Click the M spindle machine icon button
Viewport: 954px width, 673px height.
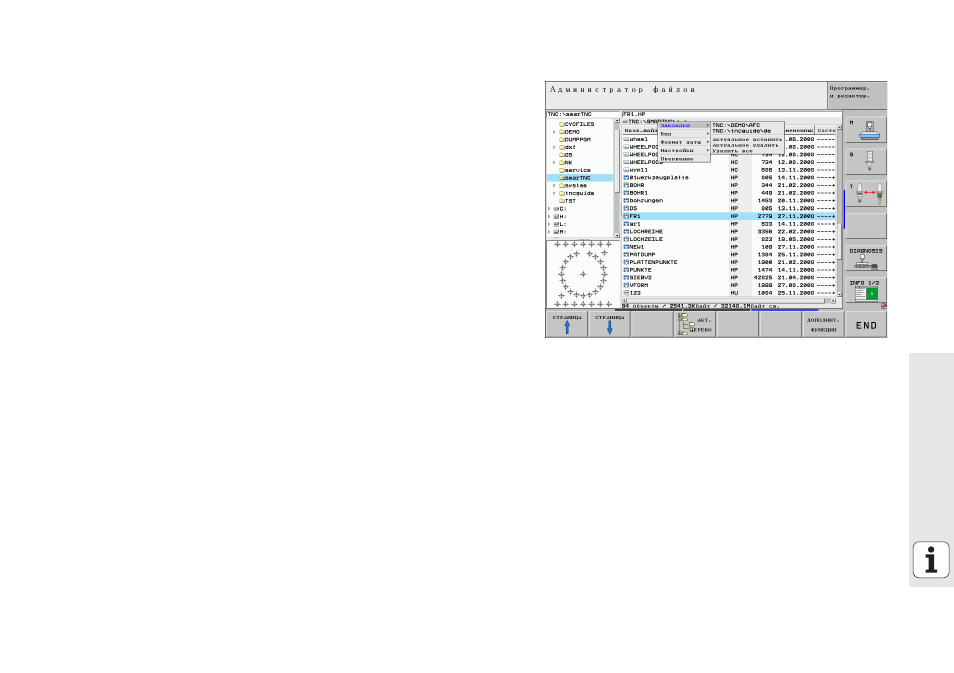tap(866, 130)
